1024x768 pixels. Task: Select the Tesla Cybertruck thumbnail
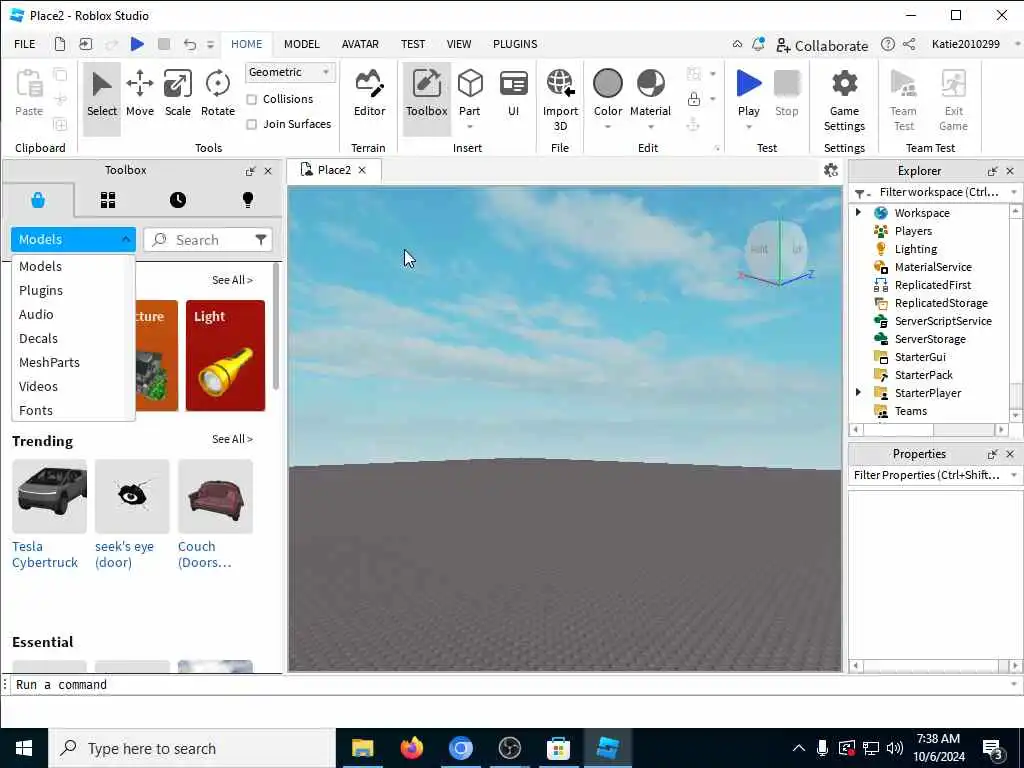[49, 496]
